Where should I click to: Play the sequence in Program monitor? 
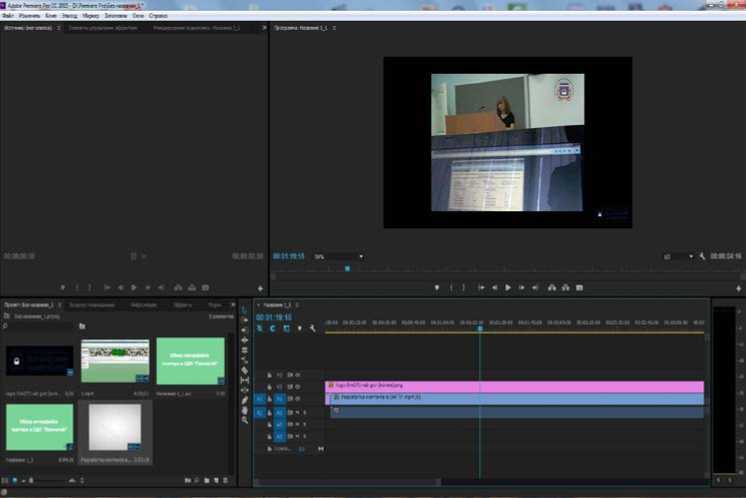[x=508, y=288]
